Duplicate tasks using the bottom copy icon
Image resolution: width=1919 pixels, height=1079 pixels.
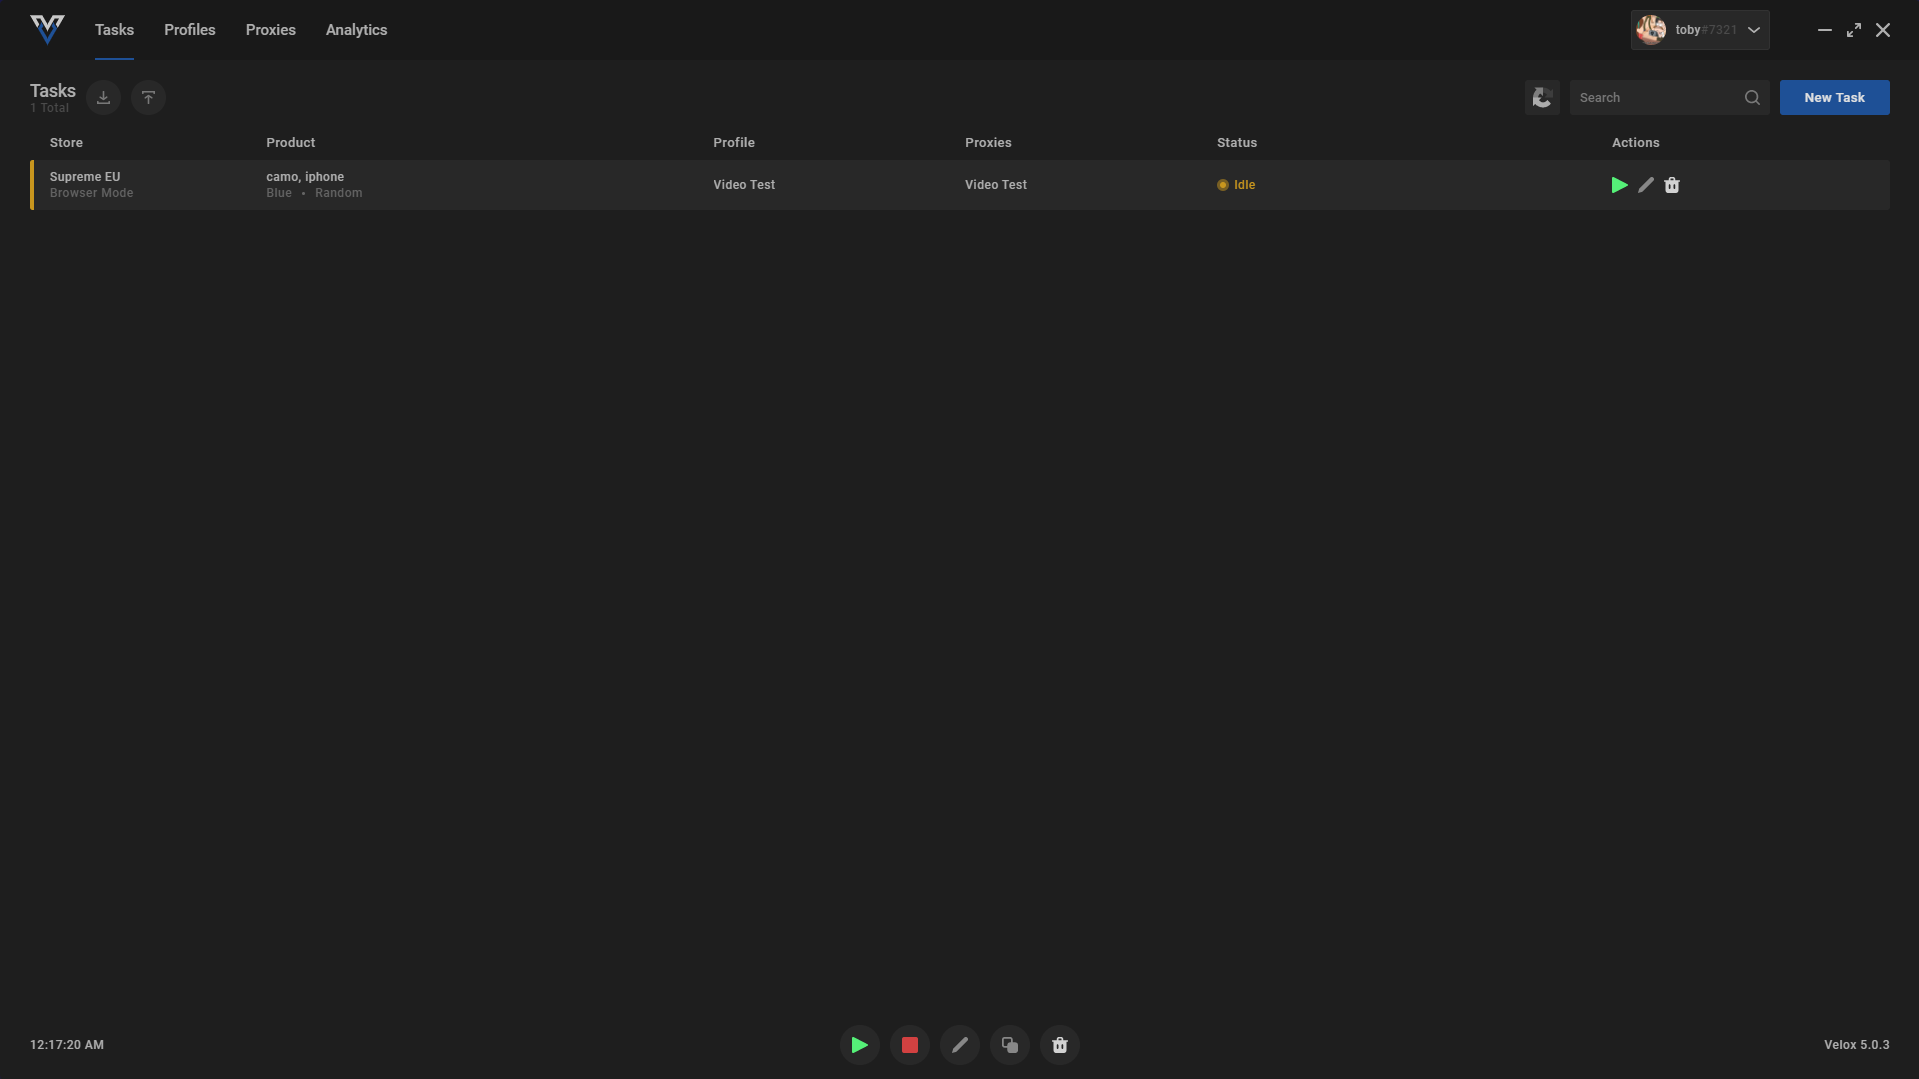[1009, 1045]
